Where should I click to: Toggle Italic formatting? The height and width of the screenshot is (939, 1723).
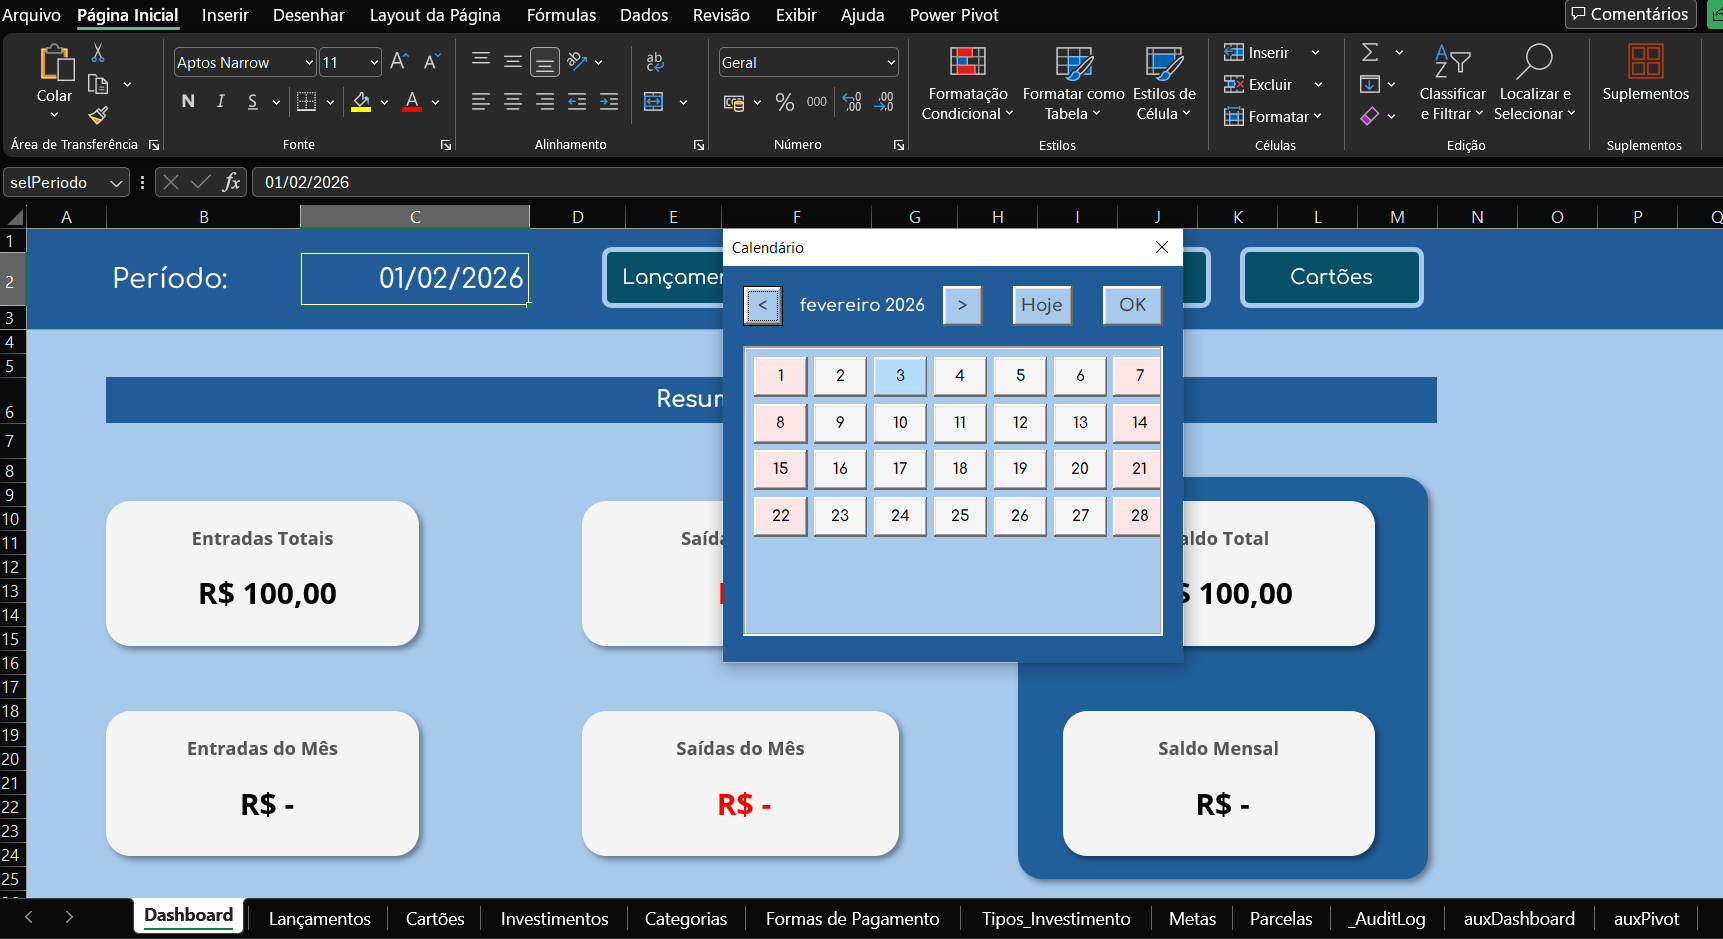[x=220, y=102]
